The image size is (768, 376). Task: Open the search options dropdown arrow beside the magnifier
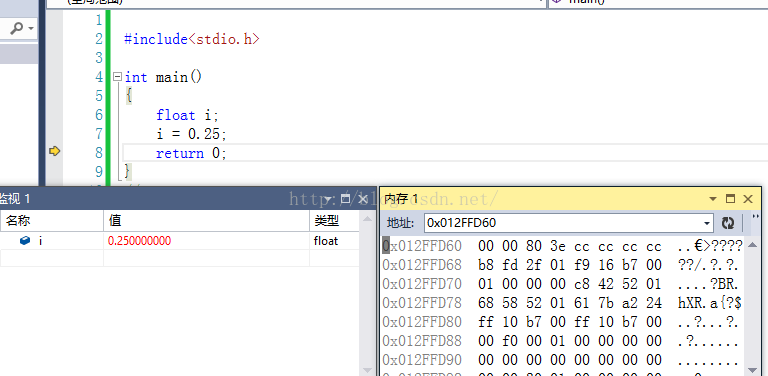point(31,29)
